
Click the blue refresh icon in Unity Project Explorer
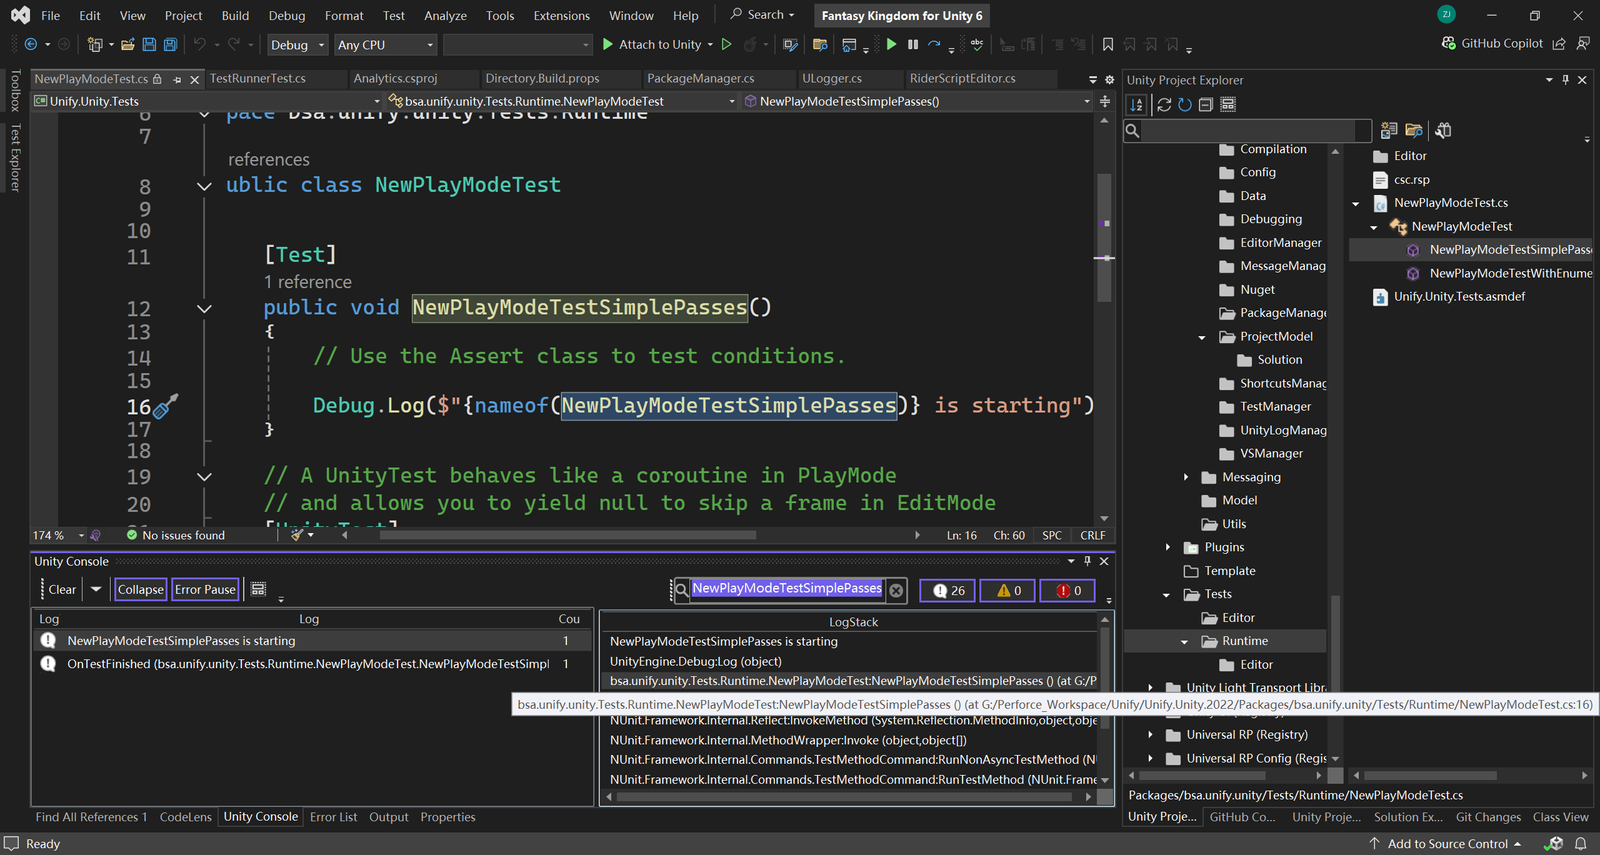pyautogui.click(x=1185, y=105)
